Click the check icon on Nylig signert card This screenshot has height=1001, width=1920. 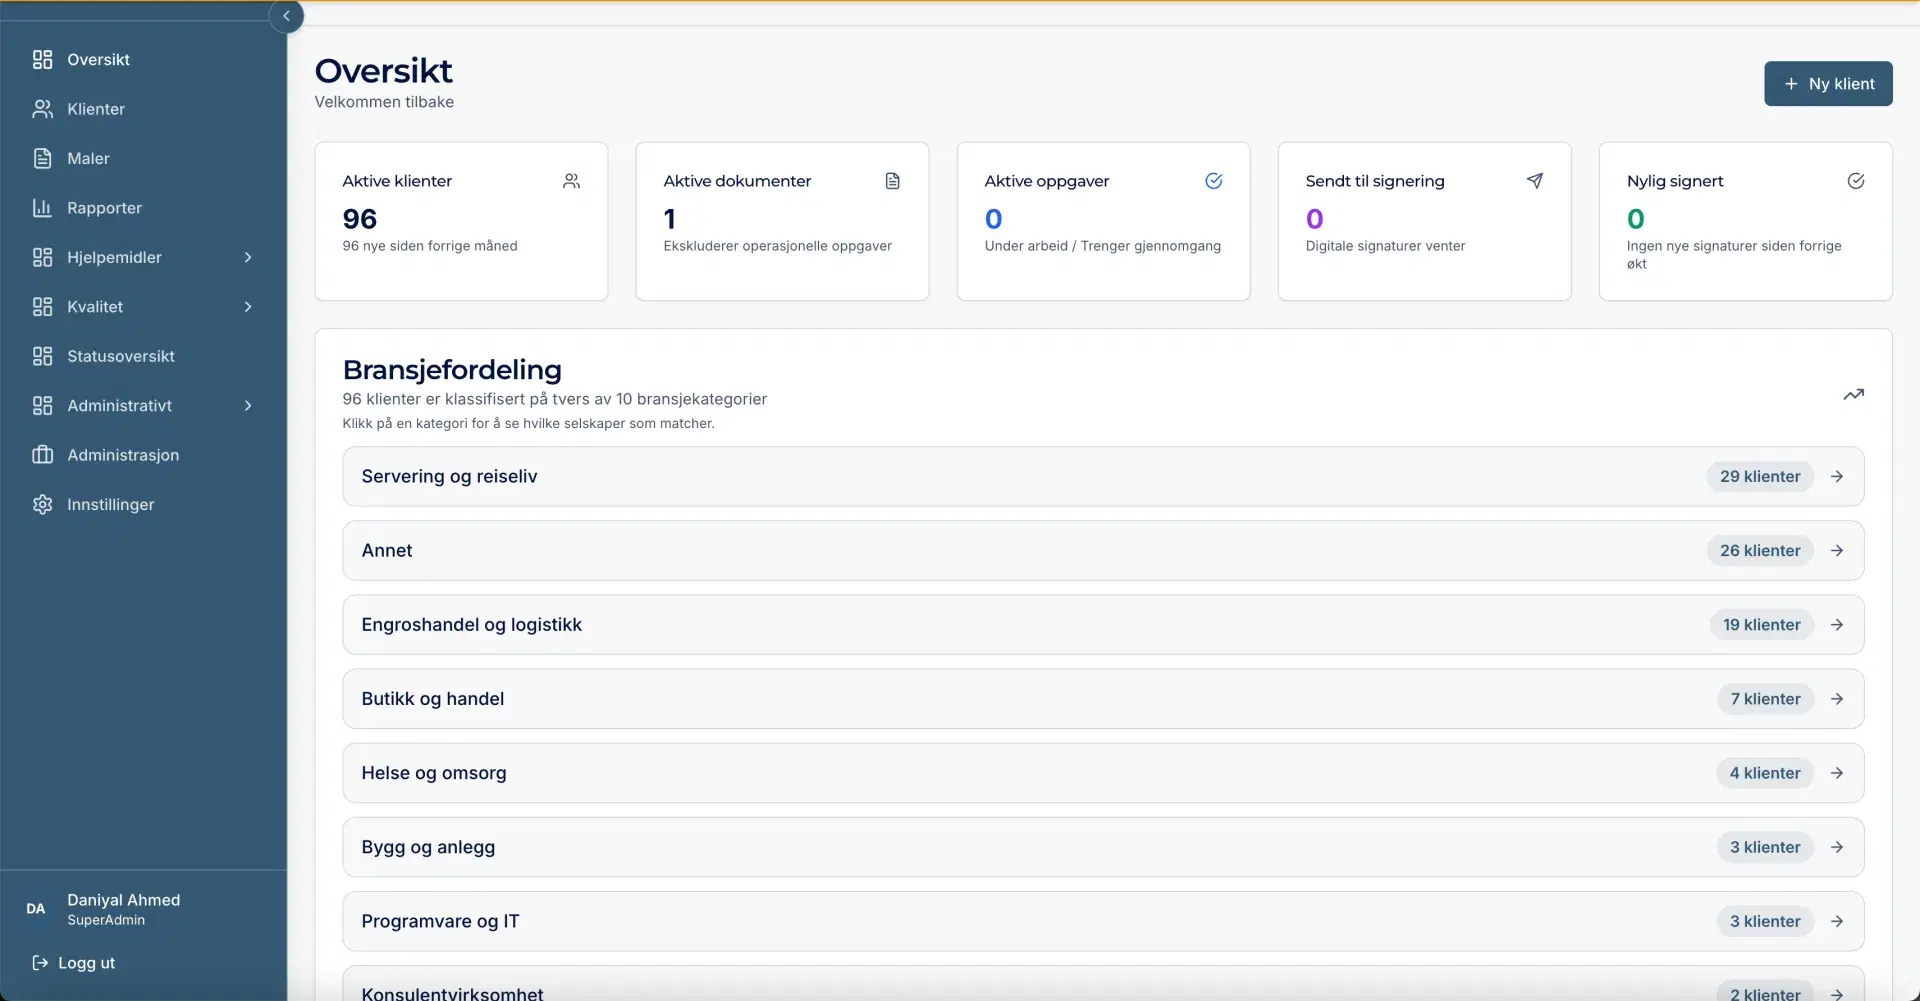click(1856, 181)
